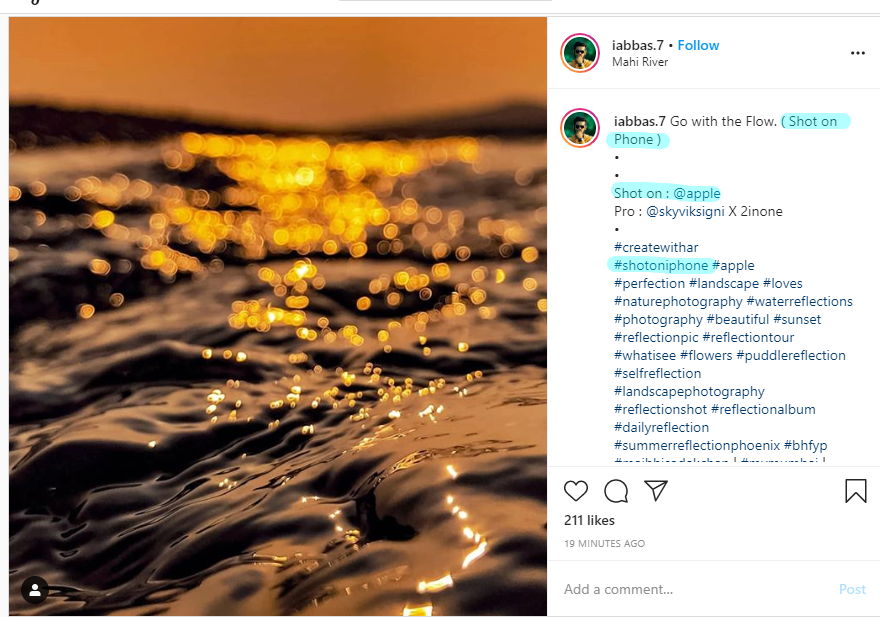
Task: Open the #createwithar hashtag
Action: (x=656, y=247)
